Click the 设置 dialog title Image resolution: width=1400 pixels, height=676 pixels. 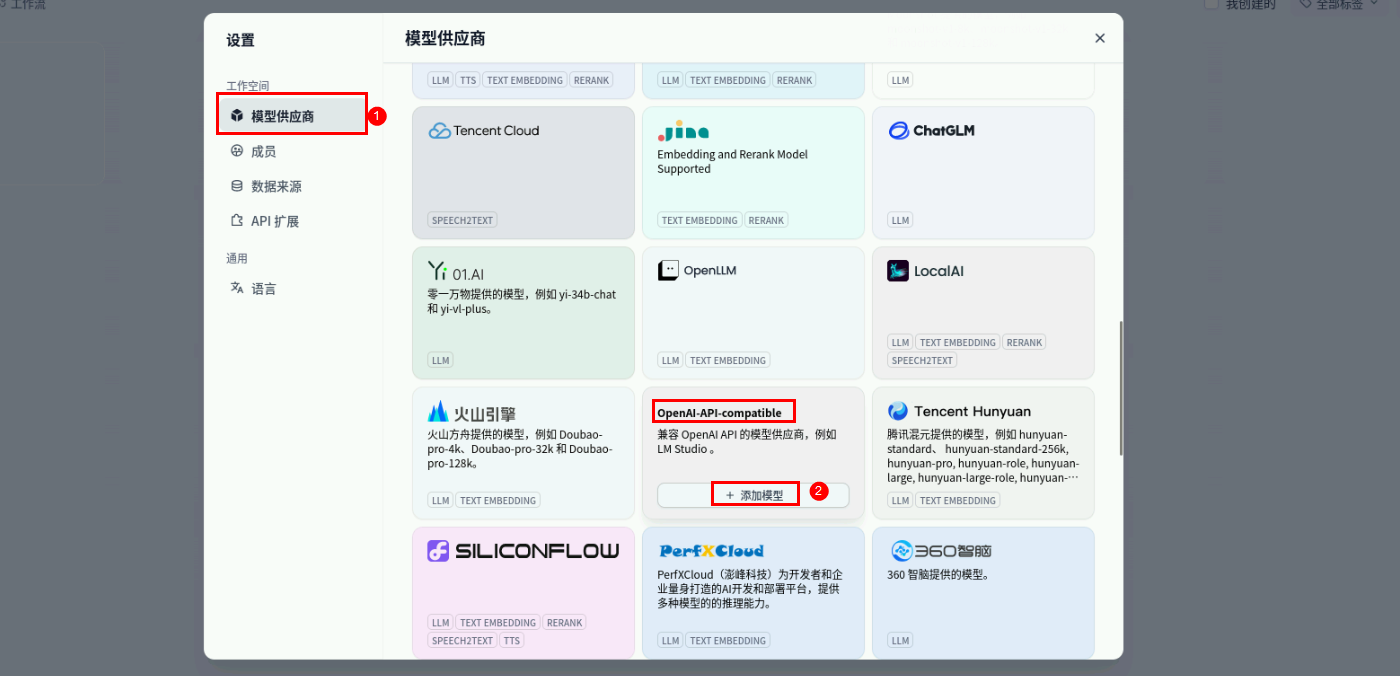pyautogui.click(x=240, y=40)
